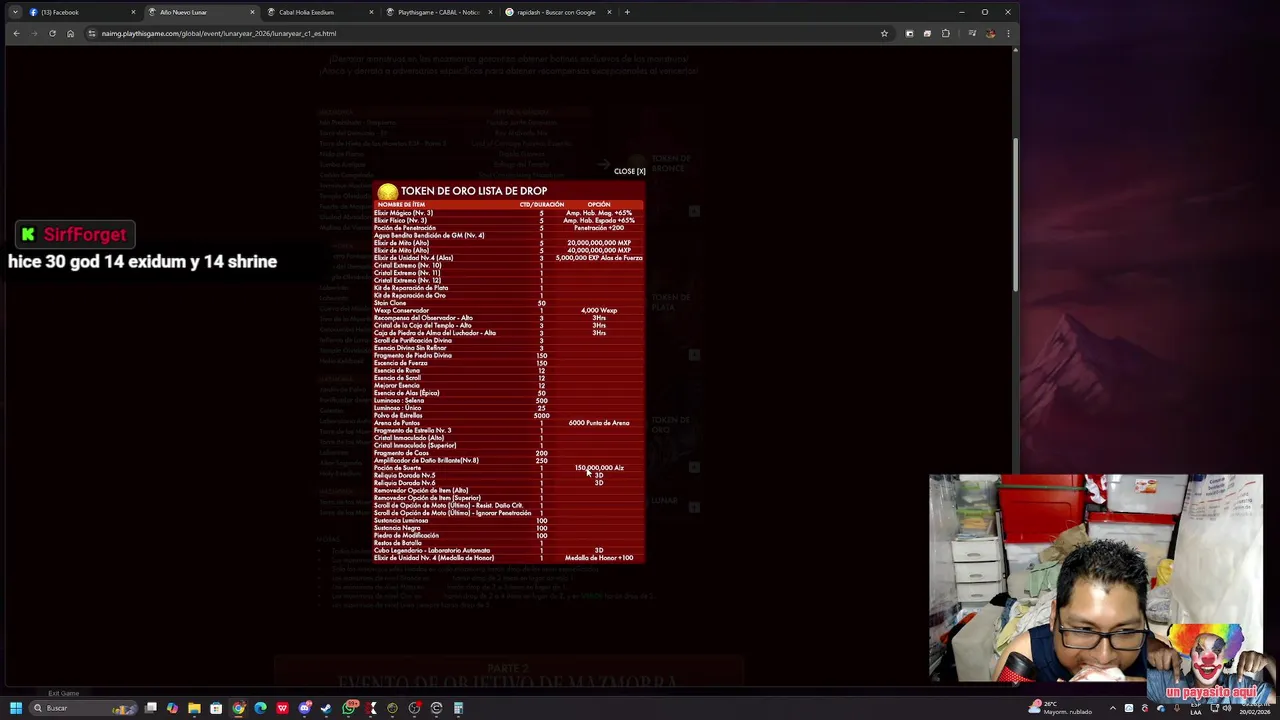Click the 'Stain Clone' item row
The width and height of the screenshot is (1280, 720).
[x=508, y=303]
